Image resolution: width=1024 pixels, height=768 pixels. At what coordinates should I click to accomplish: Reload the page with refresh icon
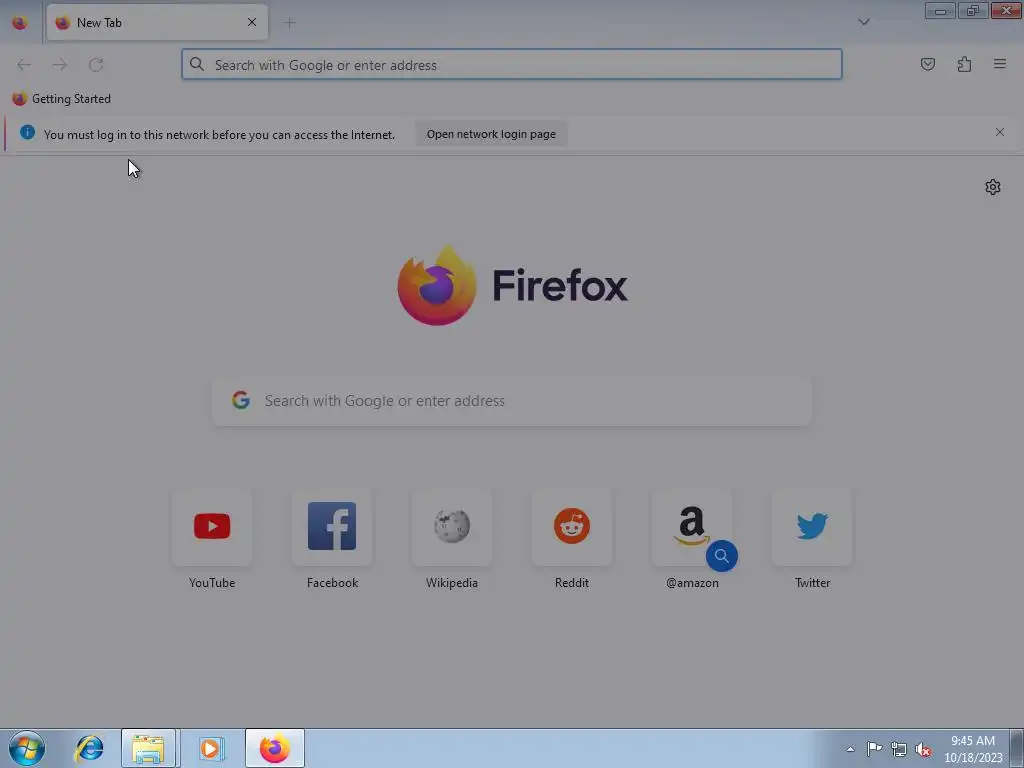pos(96,65)
